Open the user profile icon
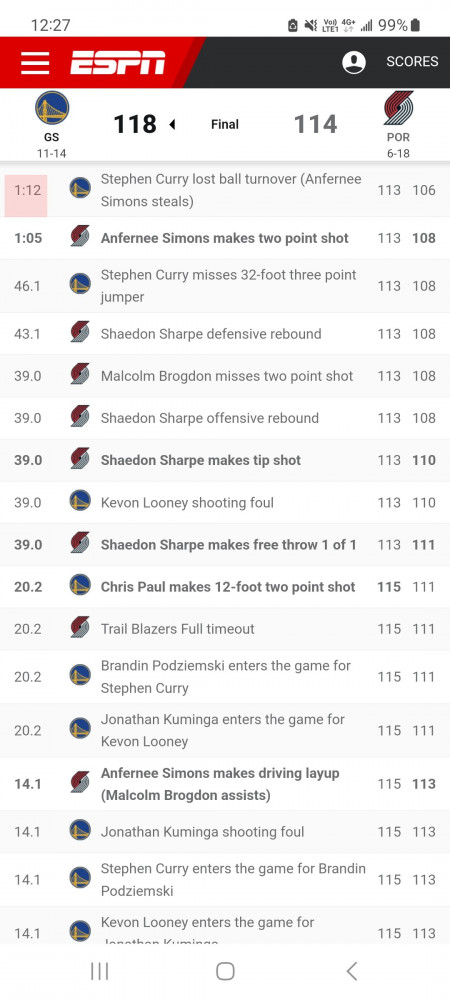Screen dimensions: 450x1000 click(354, 62)
